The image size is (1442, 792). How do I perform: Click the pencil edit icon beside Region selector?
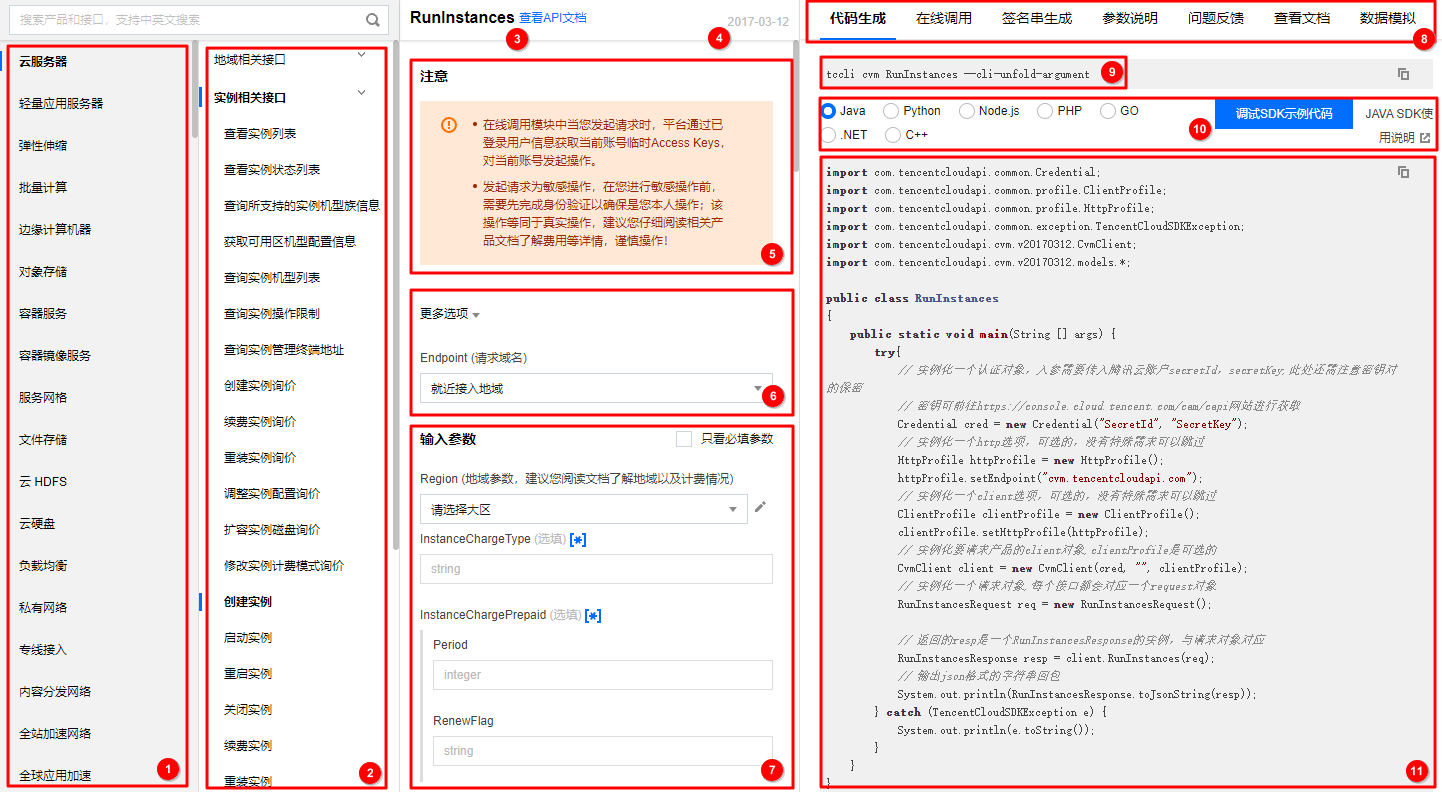(761, 508)
